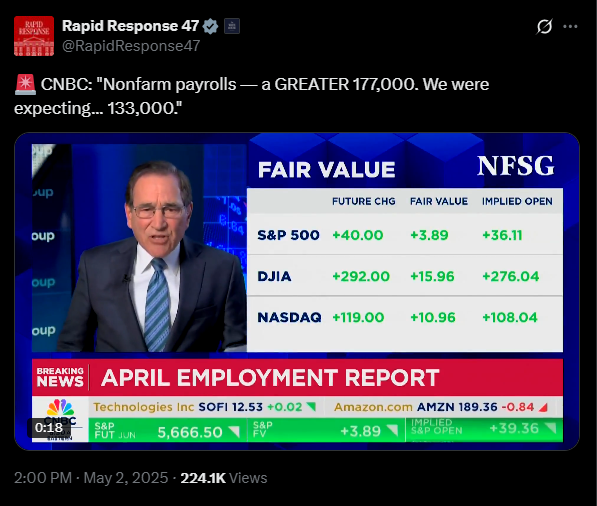Click the Rapid Response 47 display name
The height and width of the screenshot is (506, 597).
(x=130, y=26)
